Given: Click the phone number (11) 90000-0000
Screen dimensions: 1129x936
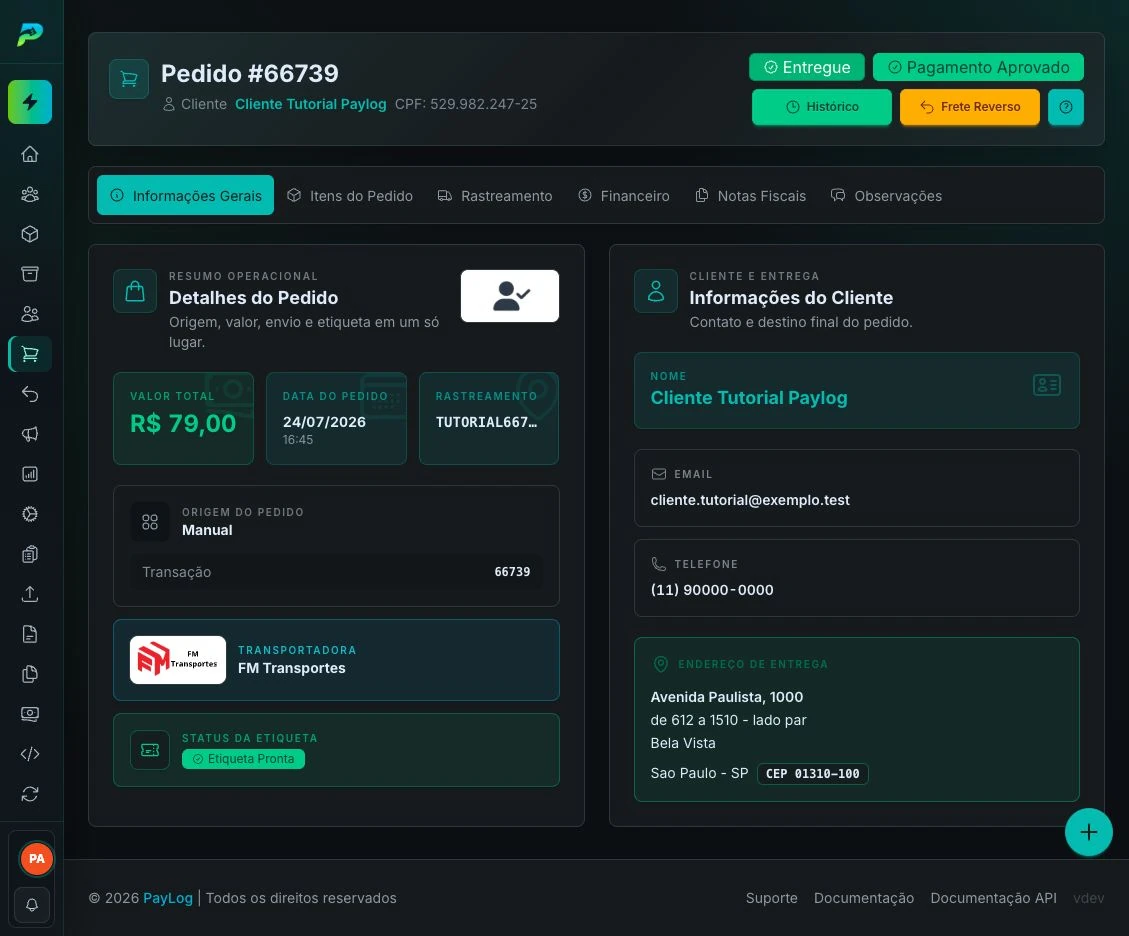Looking at the screenshot, I should (x=712, y=590).
